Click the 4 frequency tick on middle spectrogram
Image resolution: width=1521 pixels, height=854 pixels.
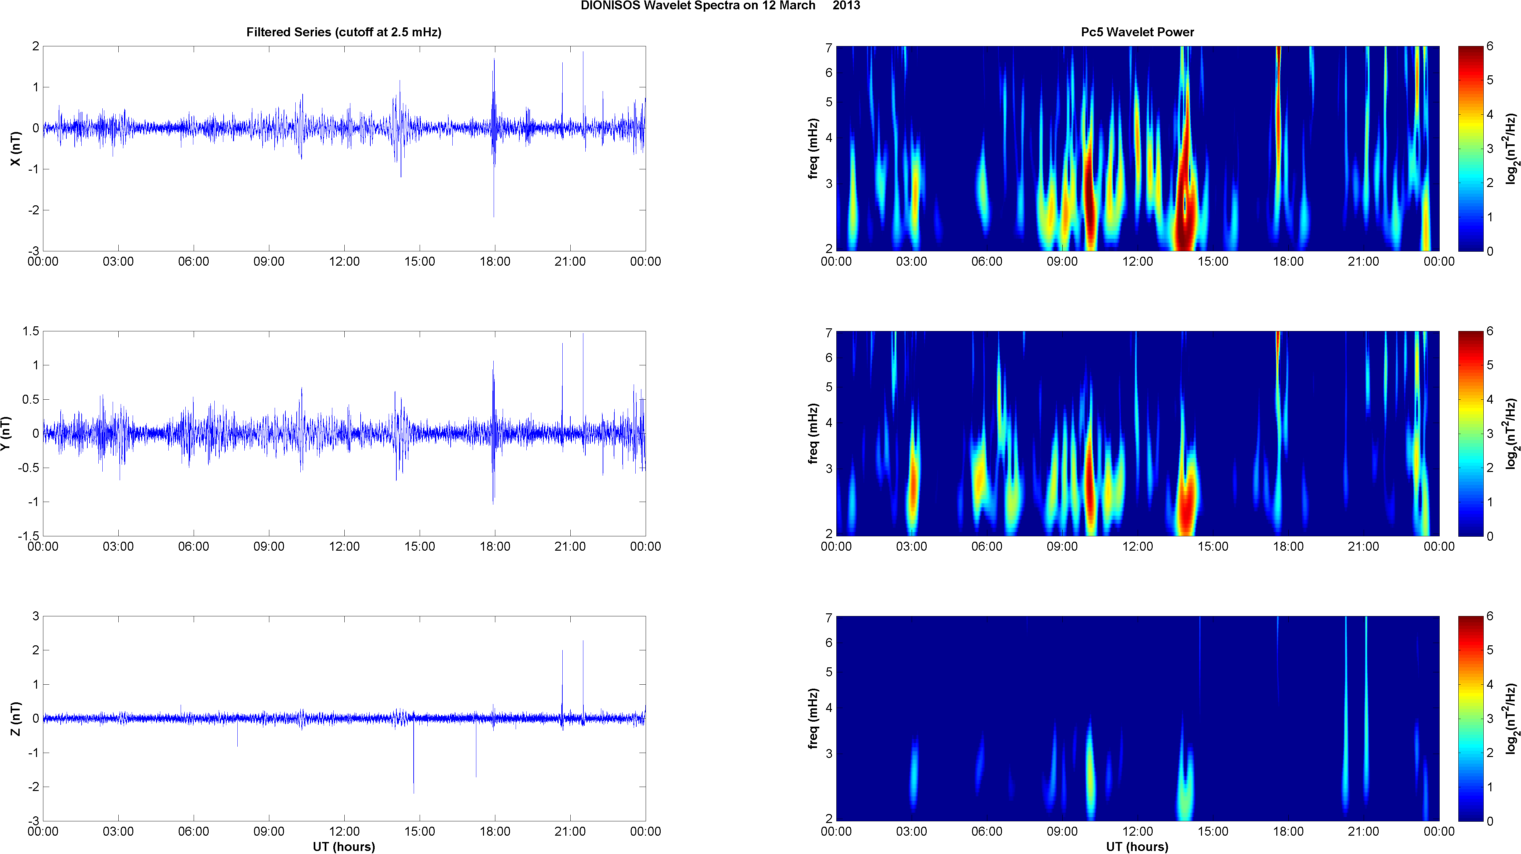coord(829,424)
